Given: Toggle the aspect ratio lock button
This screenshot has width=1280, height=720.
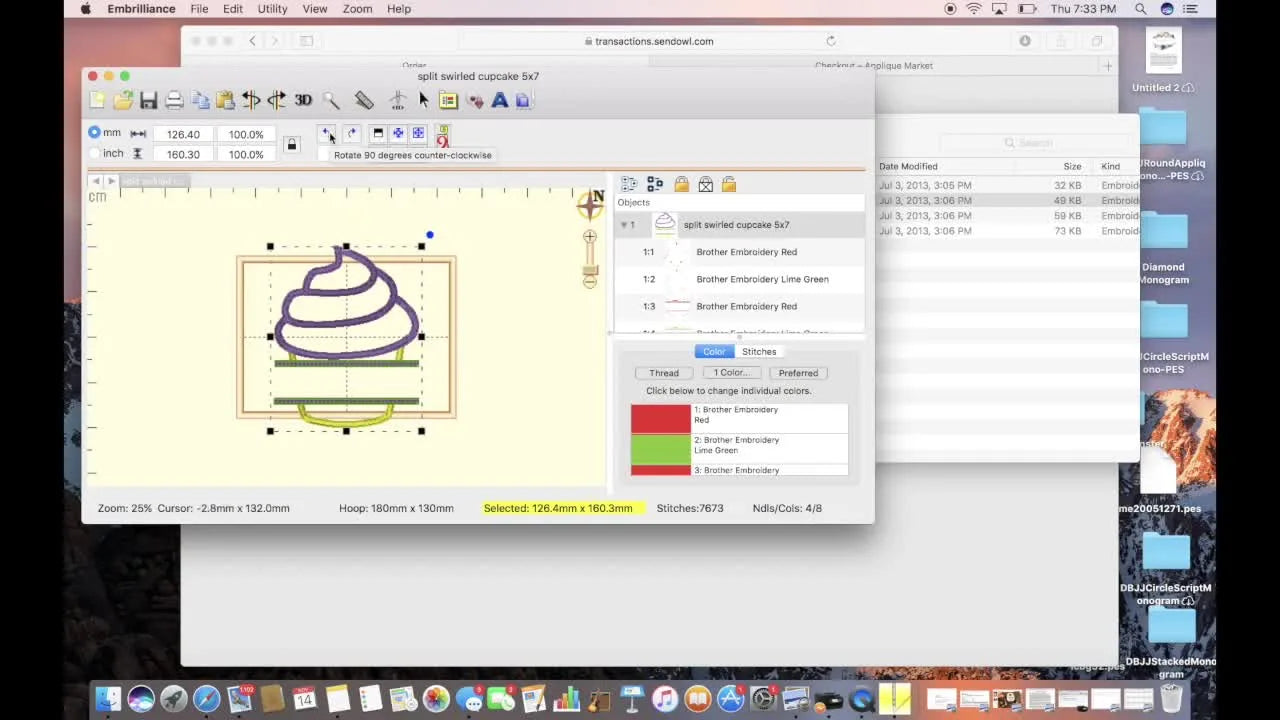Looking at the screenshot, I should 291,145.
